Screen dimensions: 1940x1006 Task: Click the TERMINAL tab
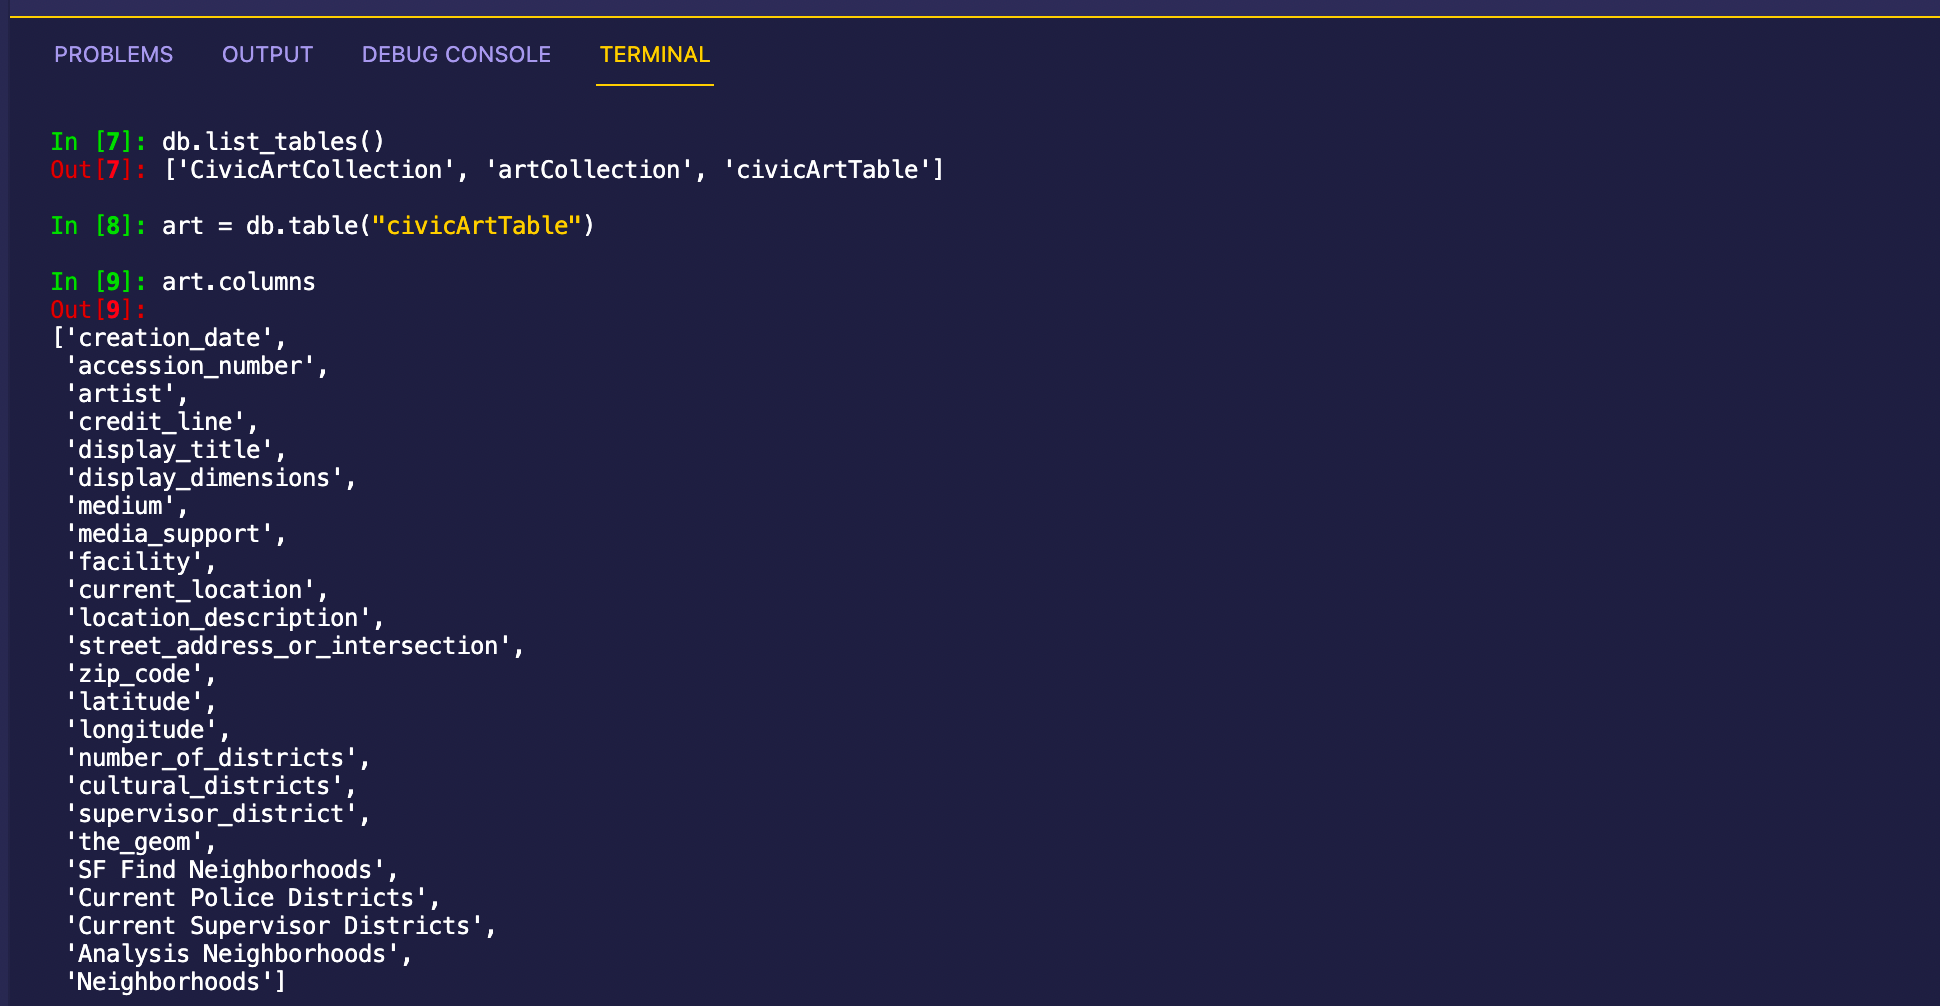654,55
